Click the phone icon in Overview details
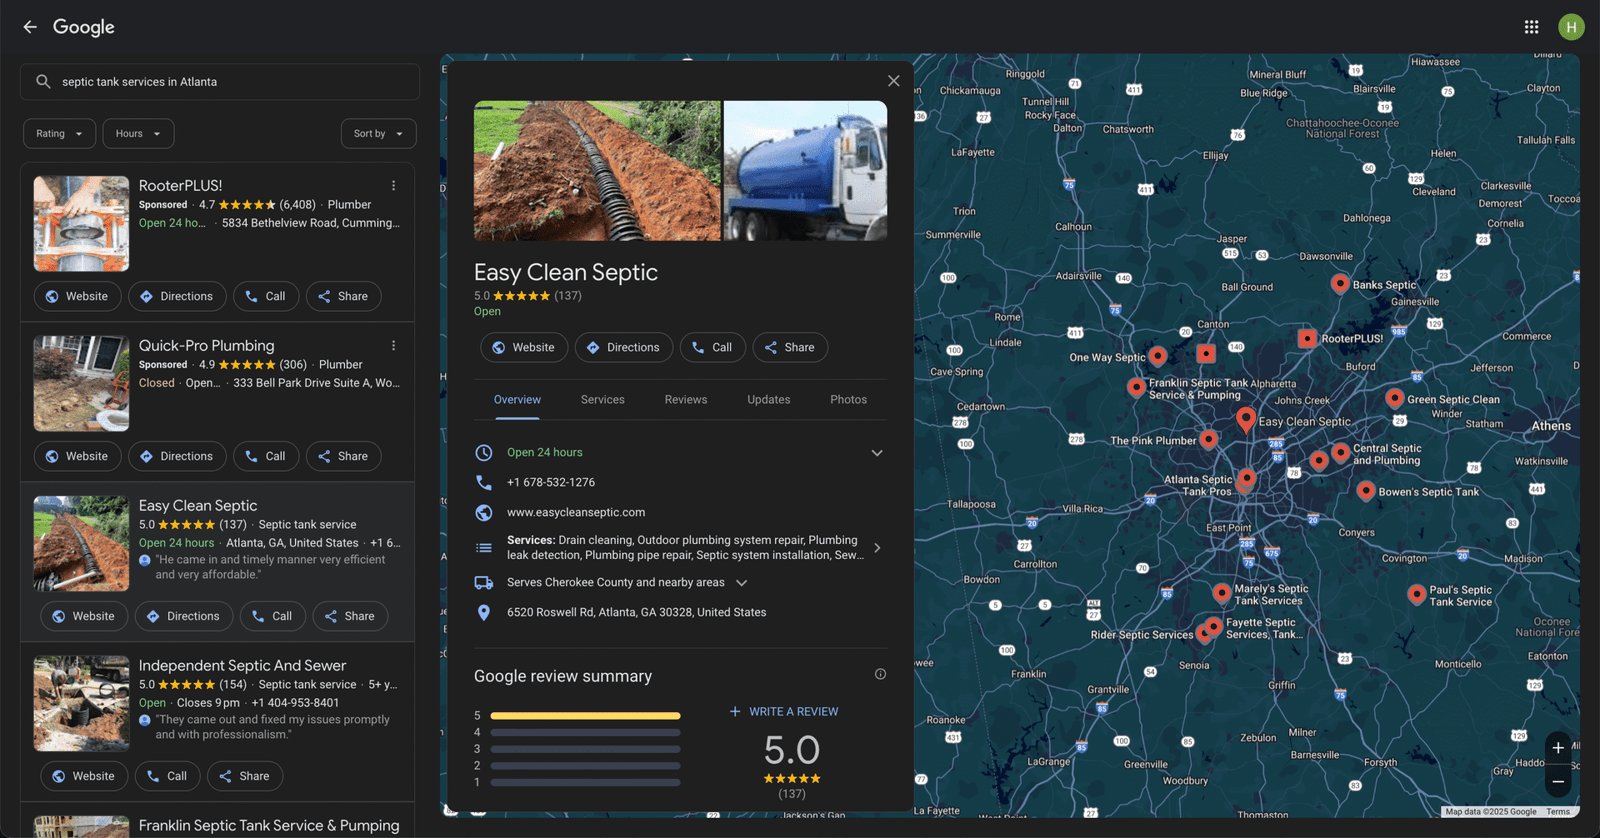 click(x=484, y=482)
